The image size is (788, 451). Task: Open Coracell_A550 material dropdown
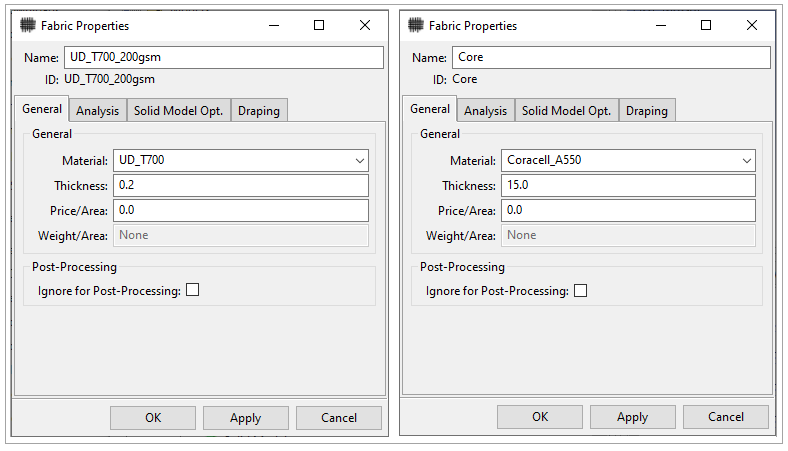(x=746, y=160)
